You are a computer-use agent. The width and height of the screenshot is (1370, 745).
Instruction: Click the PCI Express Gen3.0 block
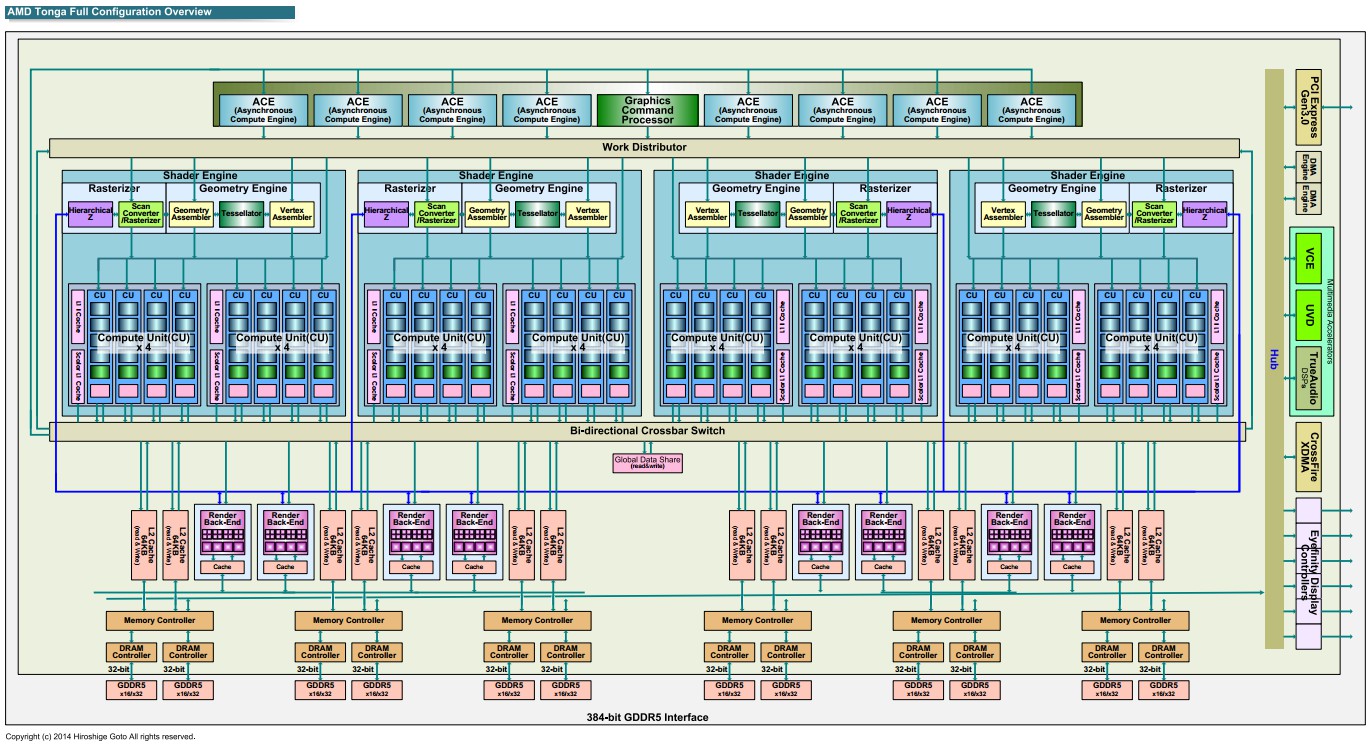click(1307, 106)
